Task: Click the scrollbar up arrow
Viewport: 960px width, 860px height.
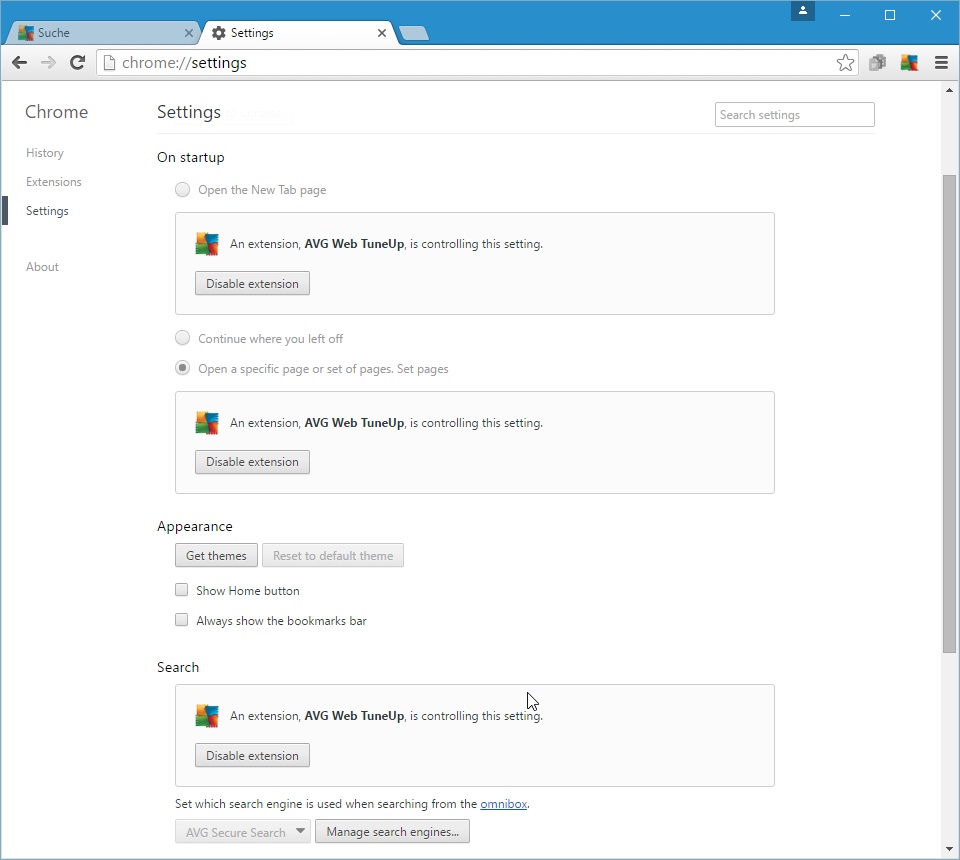Action: (x=949, y=90)
